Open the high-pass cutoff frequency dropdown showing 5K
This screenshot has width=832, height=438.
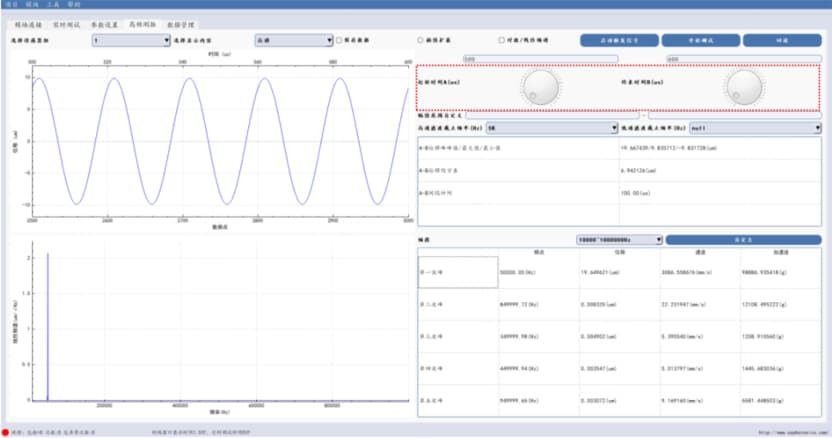point(552,128)
